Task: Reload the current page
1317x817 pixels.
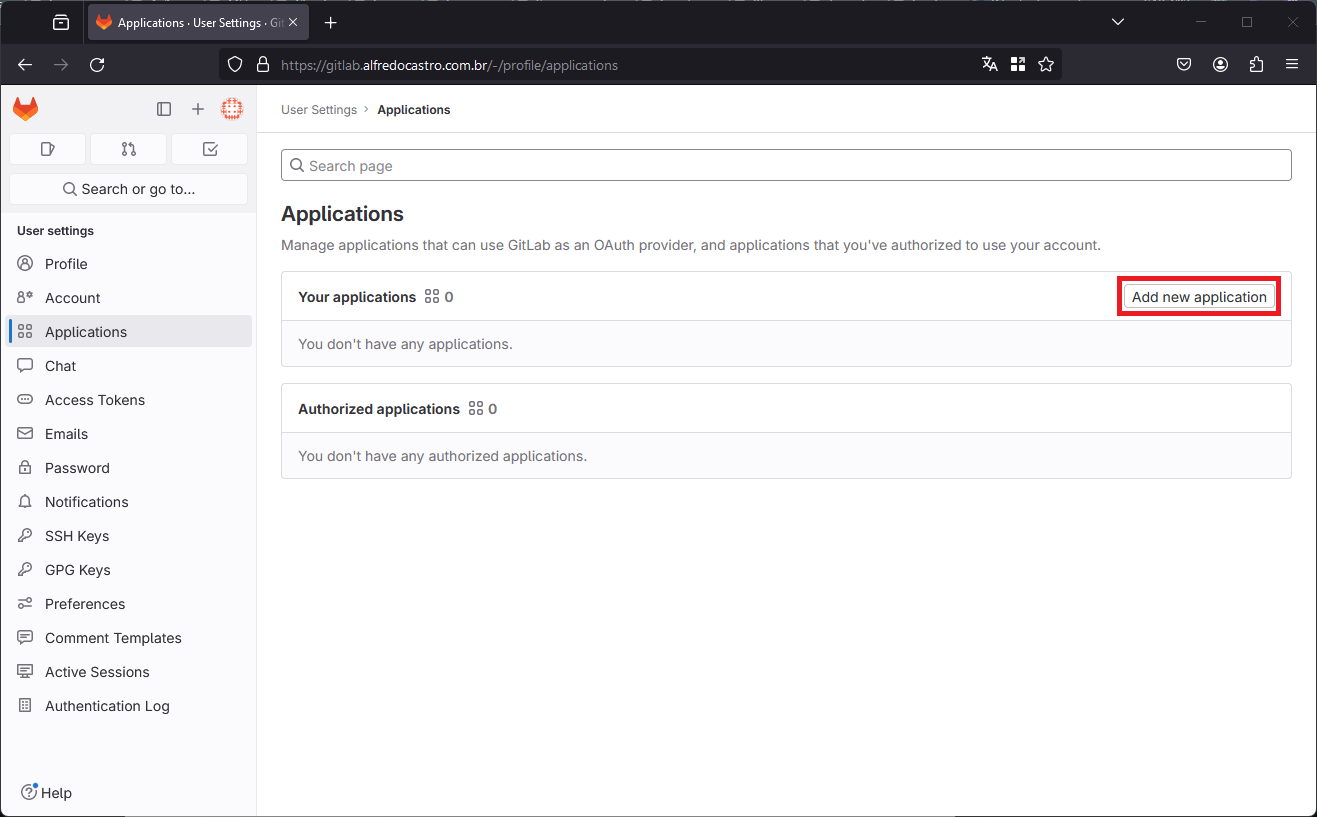Action: (x=97, y=64)
